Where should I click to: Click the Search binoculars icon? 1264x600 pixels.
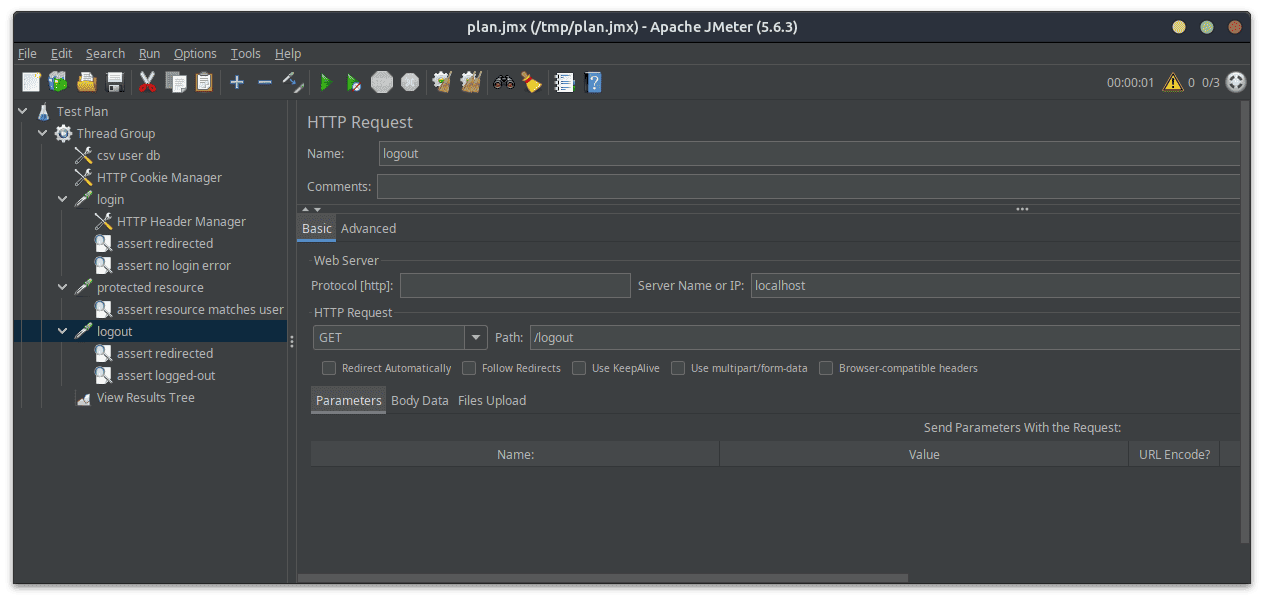(503, 83)
